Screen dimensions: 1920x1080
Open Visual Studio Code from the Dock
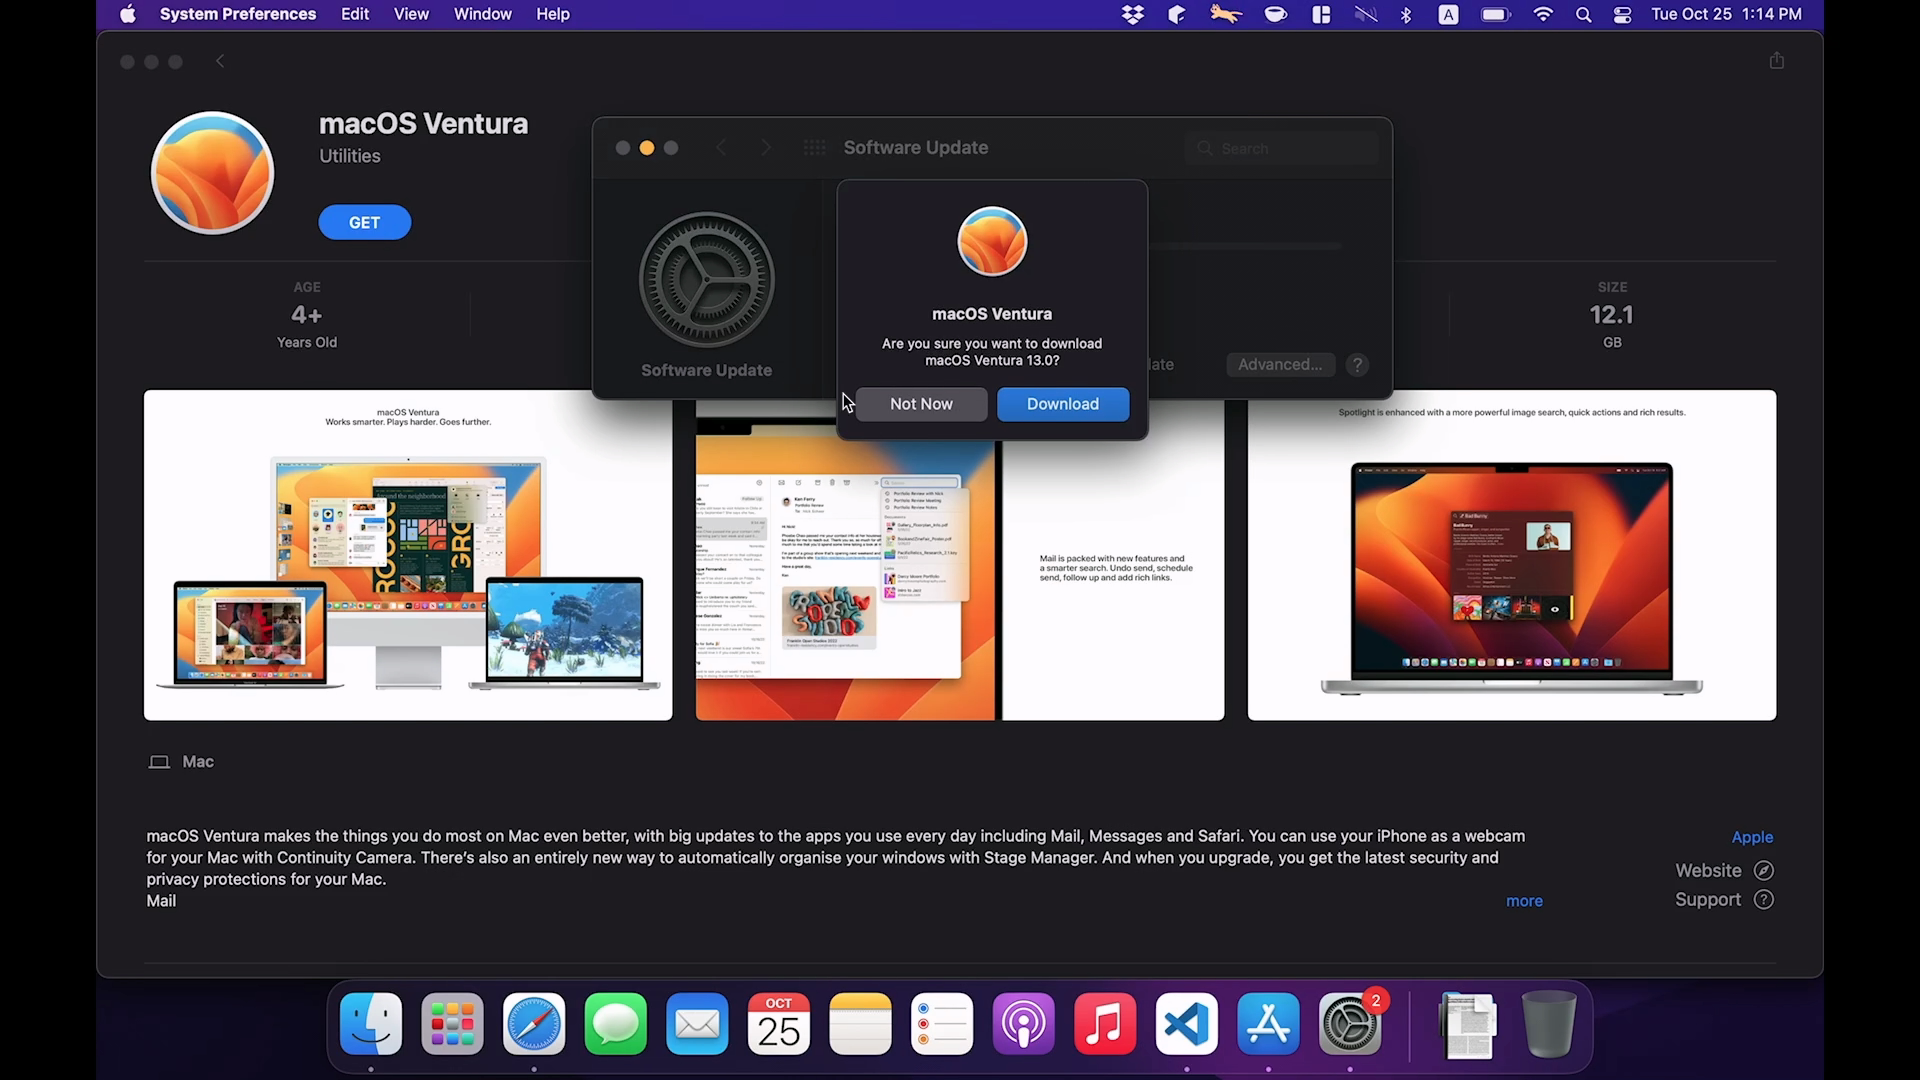[1187, 1024]
